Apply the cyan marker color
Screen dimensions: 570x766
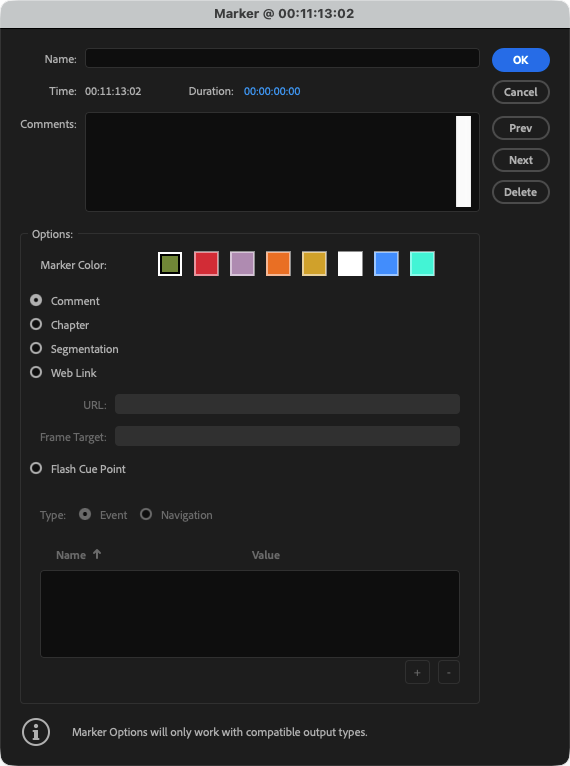click(422, 264)
